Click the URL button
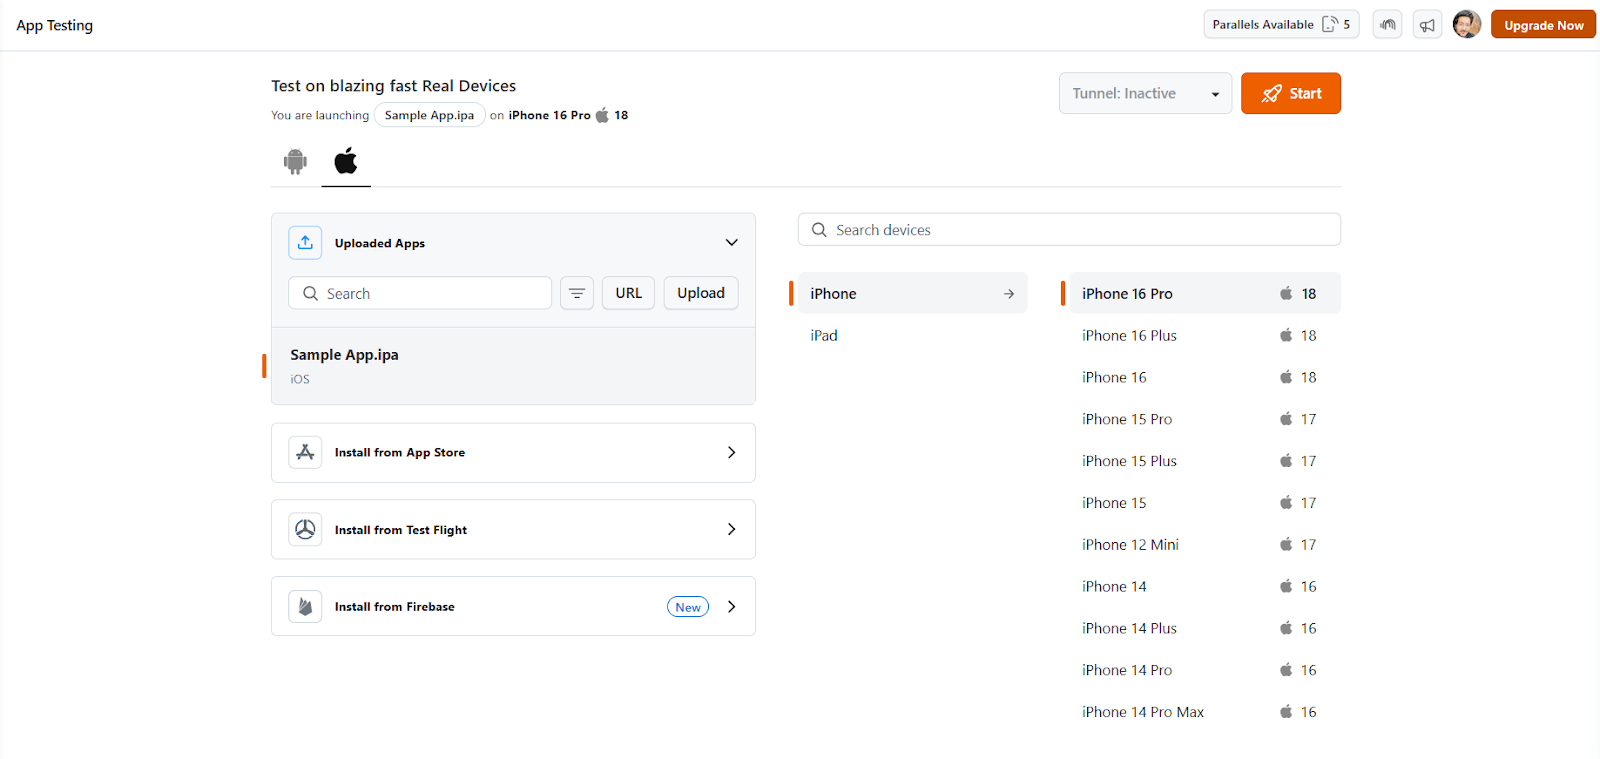 point(628,293)
